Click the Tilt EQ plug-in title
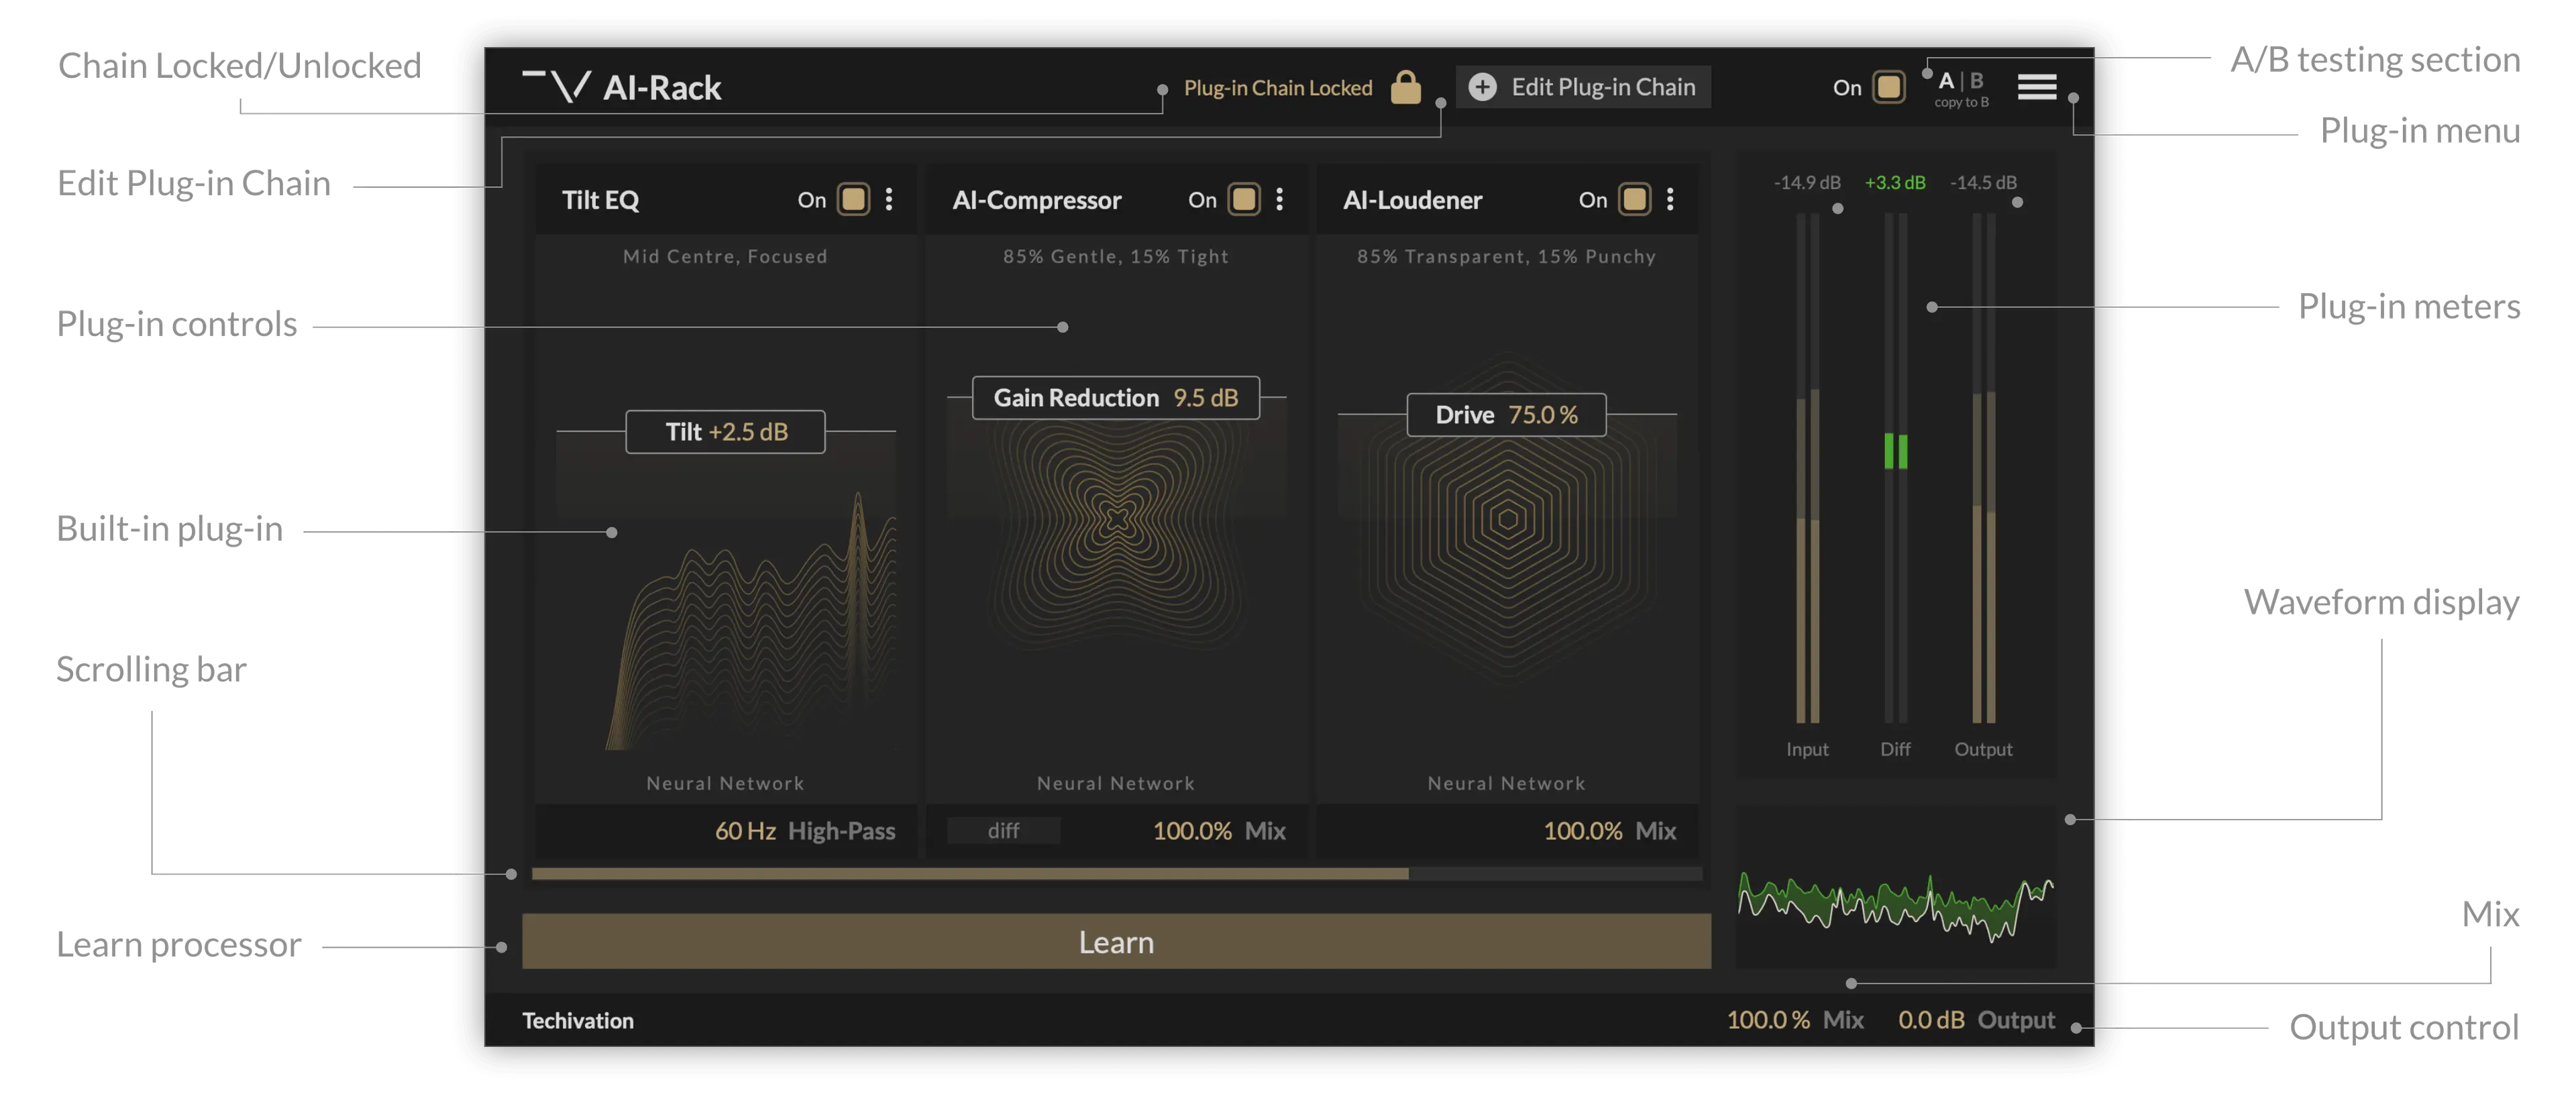 tap(600, 200)
